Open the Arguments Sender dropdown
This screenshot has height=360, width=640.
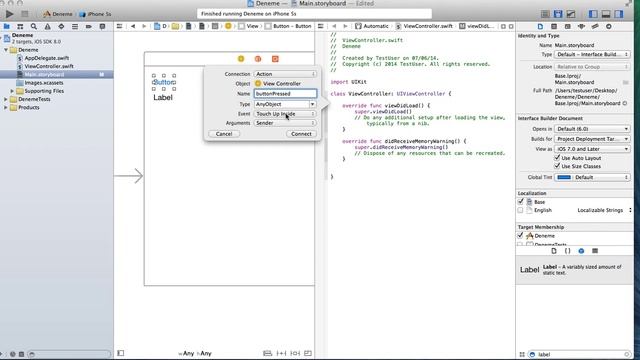pos(285,123)
